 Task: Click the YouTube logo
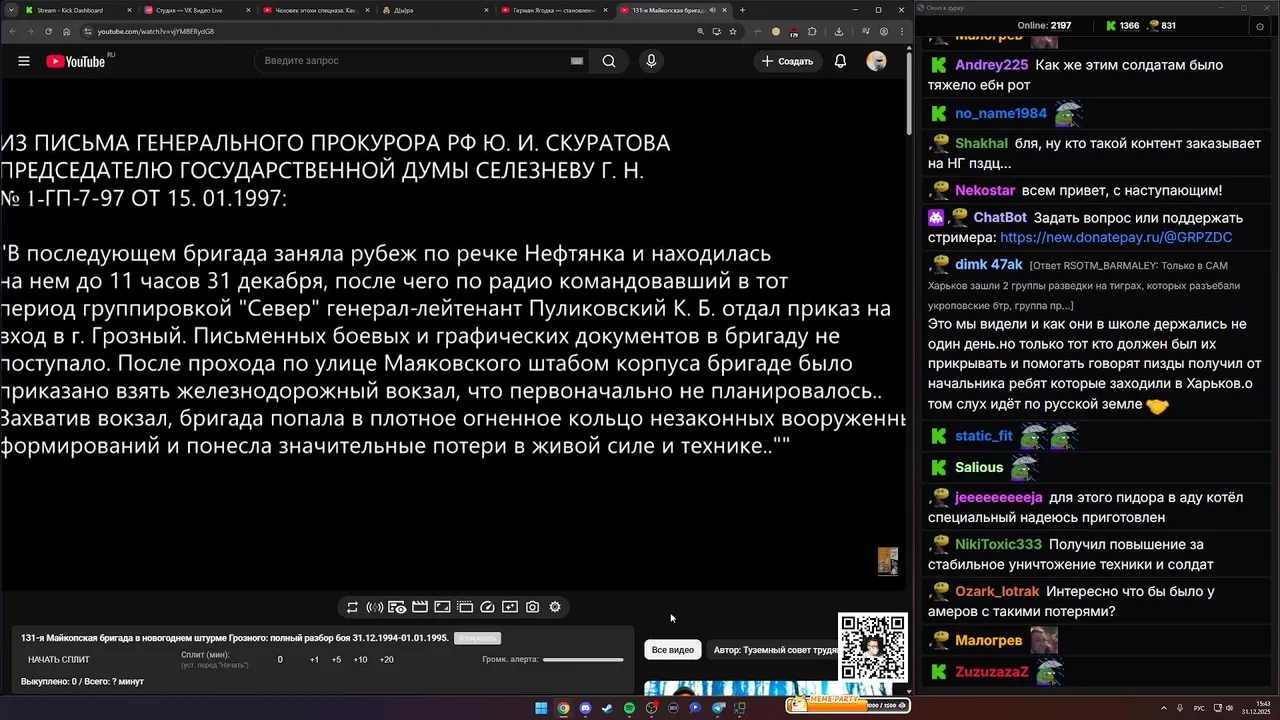click(x=75, y=61)
